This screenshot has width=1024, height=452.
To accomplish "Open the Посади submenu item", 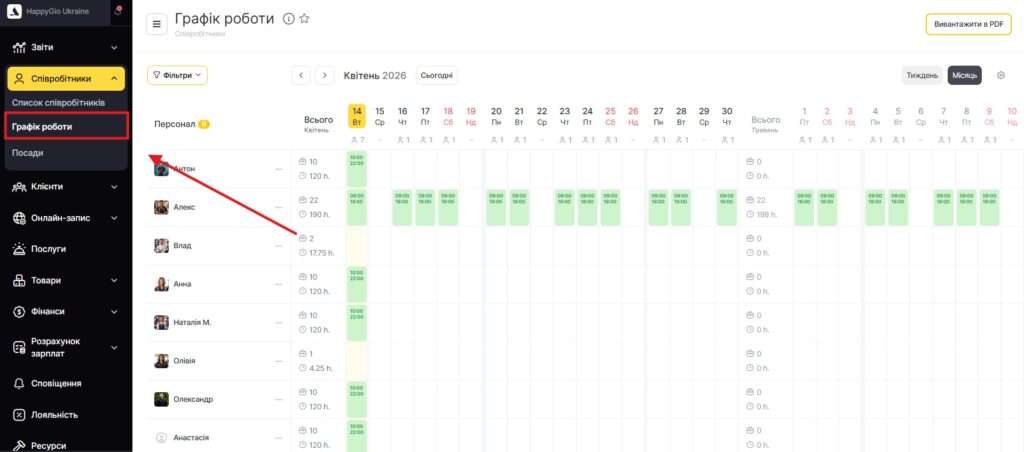I will point(28,153).
